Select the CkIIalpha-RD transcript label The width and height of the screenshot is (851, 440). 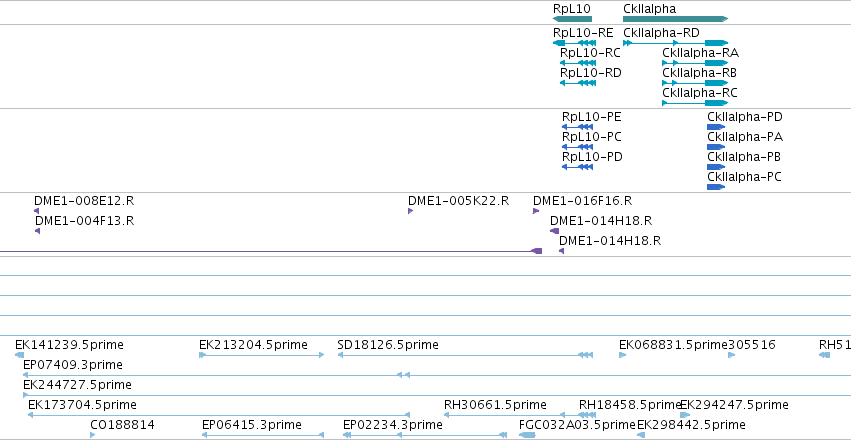point(661,33)
